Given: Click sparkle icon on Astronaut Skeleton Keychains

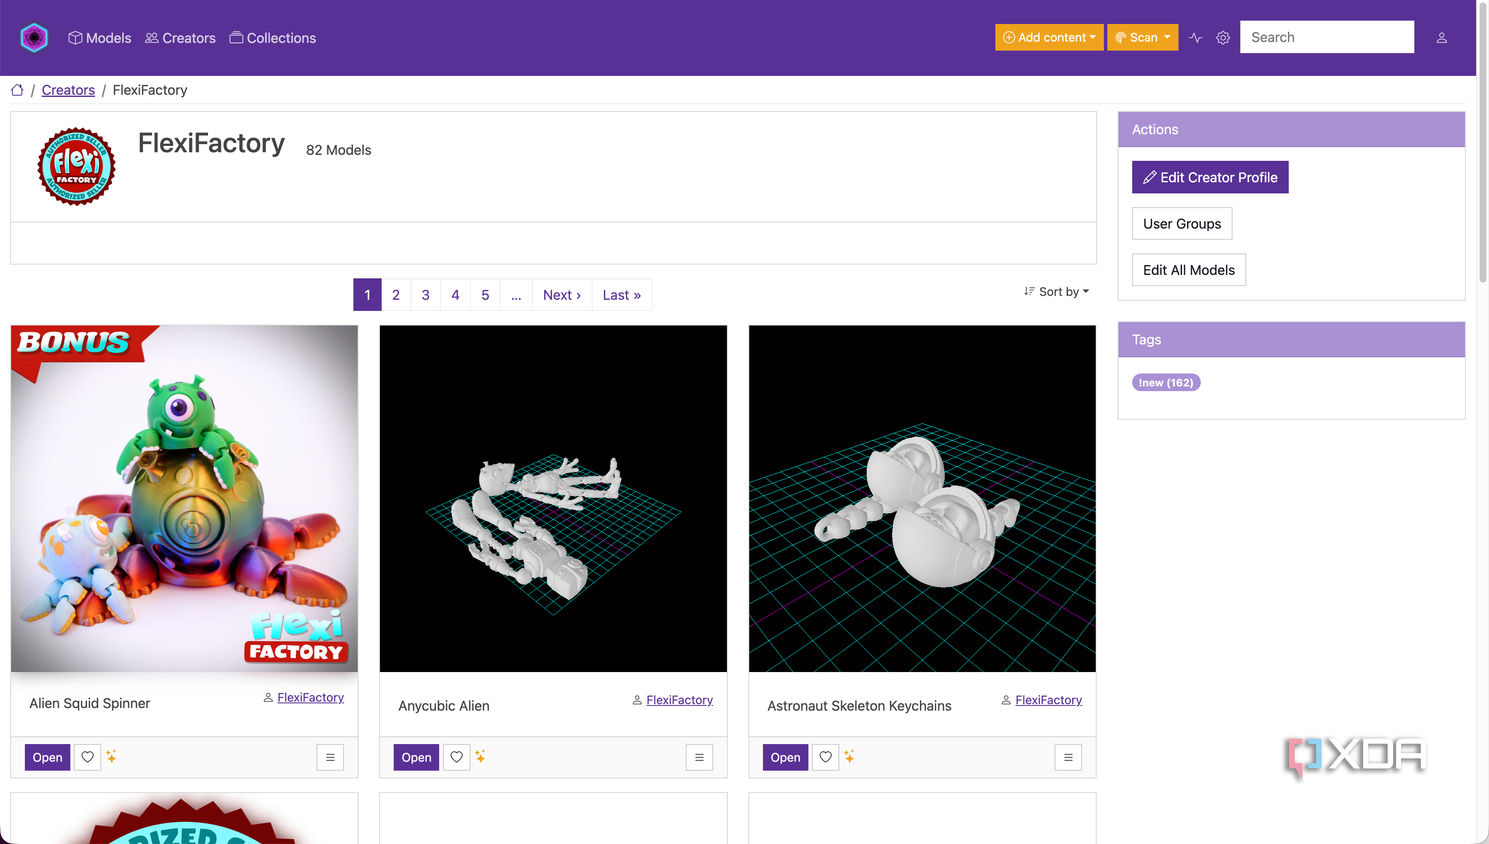Looking at the screenshot, I should tap(850, 757).
